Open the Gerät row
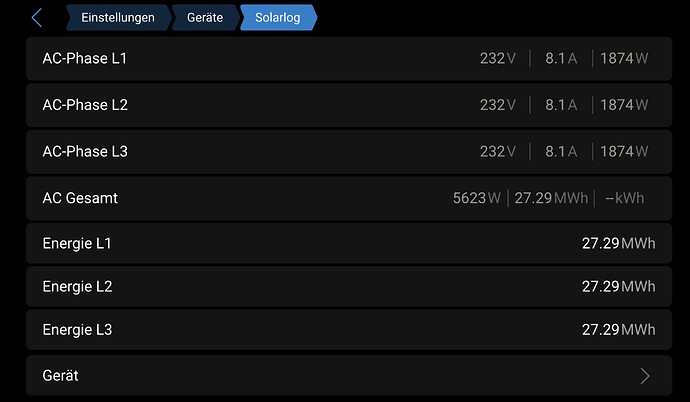Image resolution: width=690 pixels, height=402 pixels. [349, 376]
